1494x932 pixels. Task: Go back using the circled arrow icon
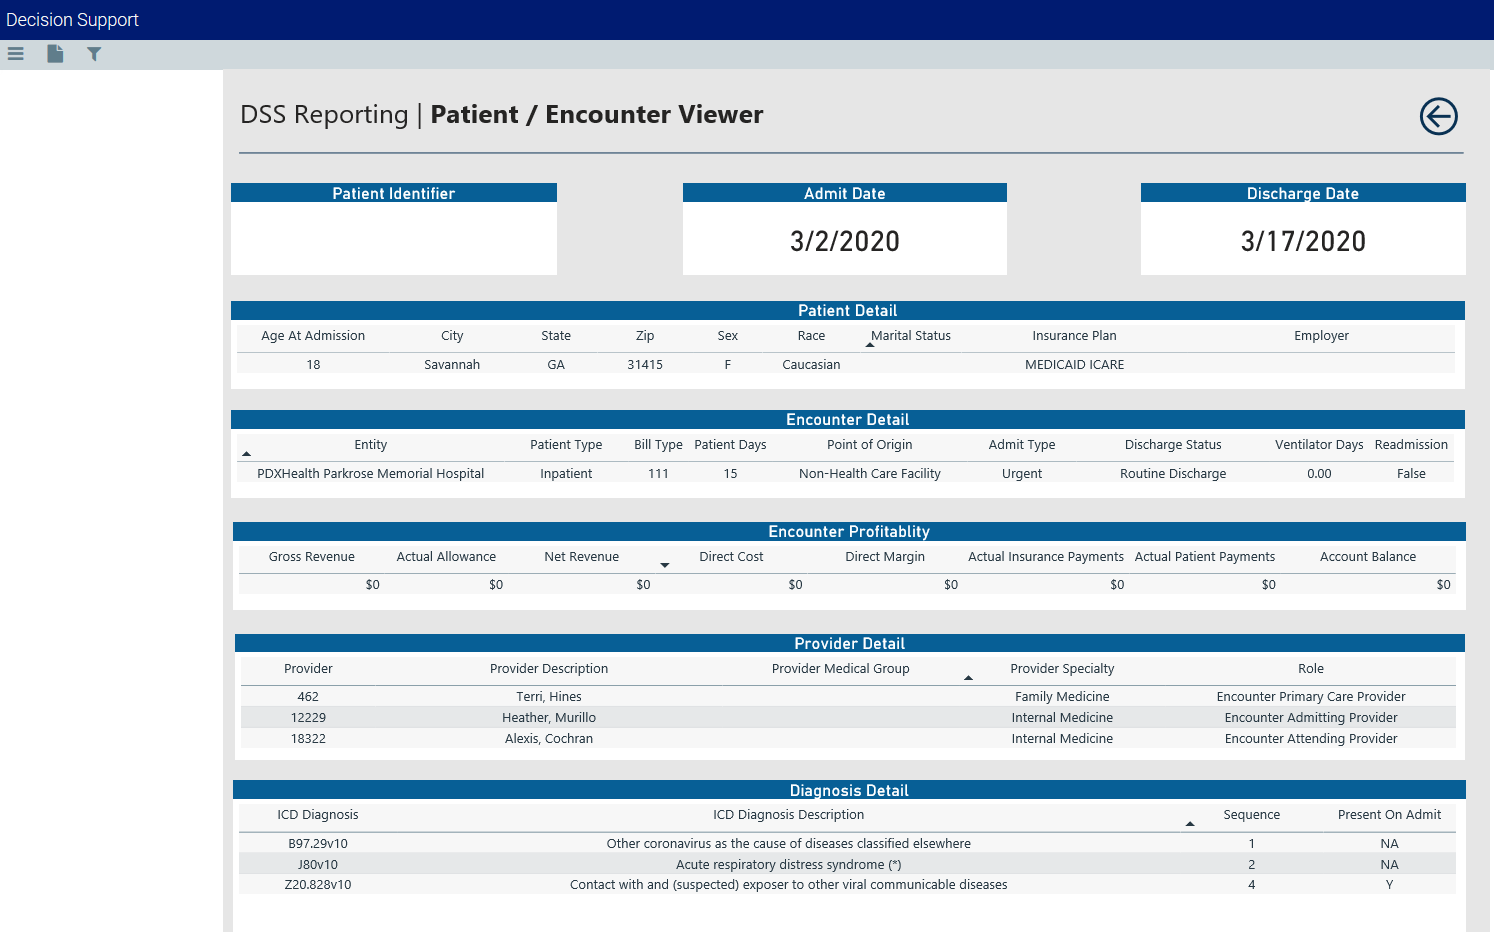click(1438, 117)
